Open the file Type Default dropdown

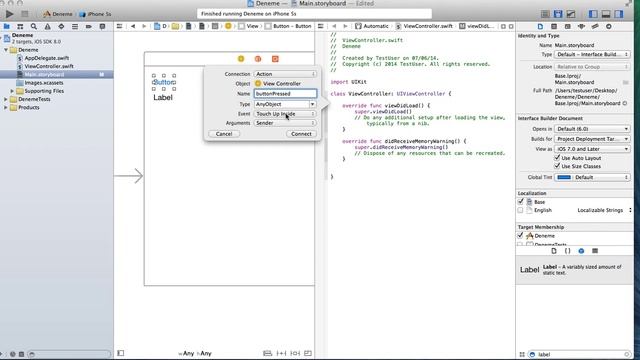click(592, 54)
